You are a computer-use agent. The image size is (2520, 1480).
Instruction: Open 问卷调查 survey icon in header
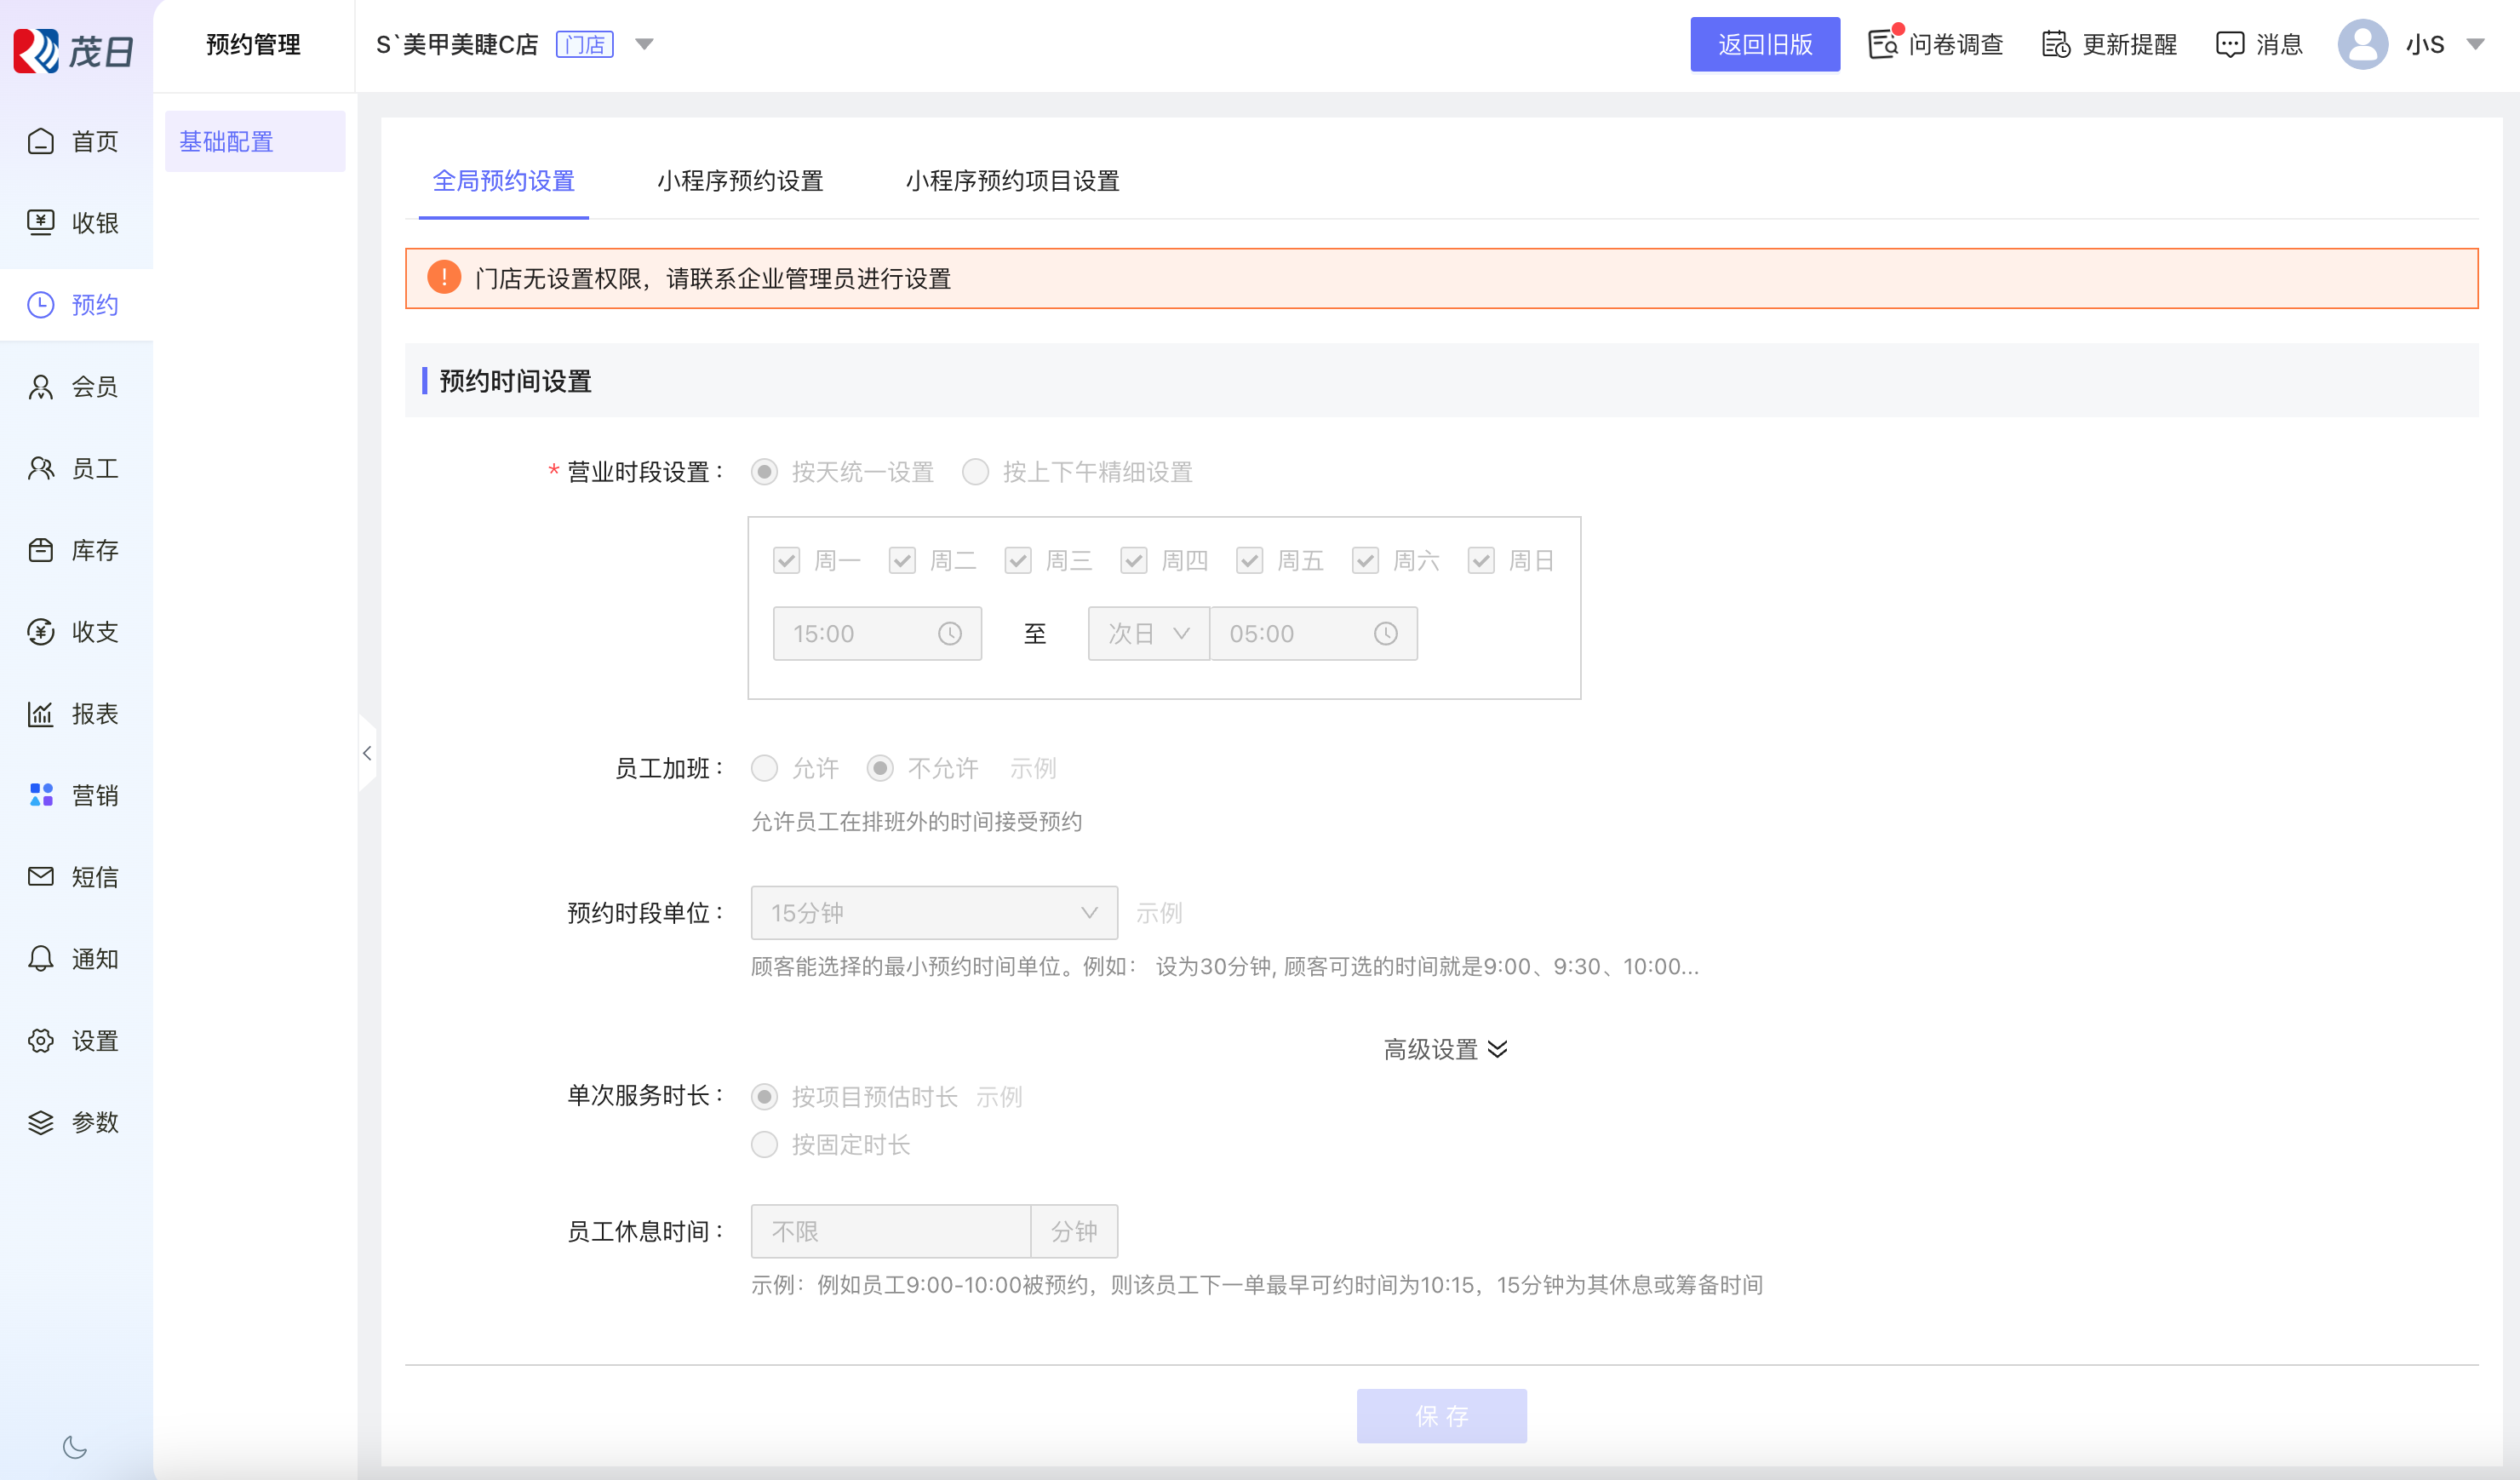1883,45
